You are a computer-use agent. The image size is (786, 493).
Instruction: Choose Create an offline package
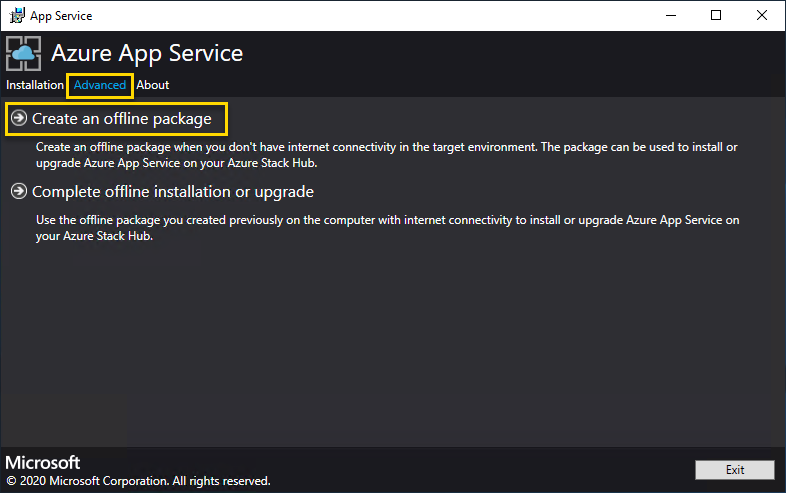coord(121,118)
